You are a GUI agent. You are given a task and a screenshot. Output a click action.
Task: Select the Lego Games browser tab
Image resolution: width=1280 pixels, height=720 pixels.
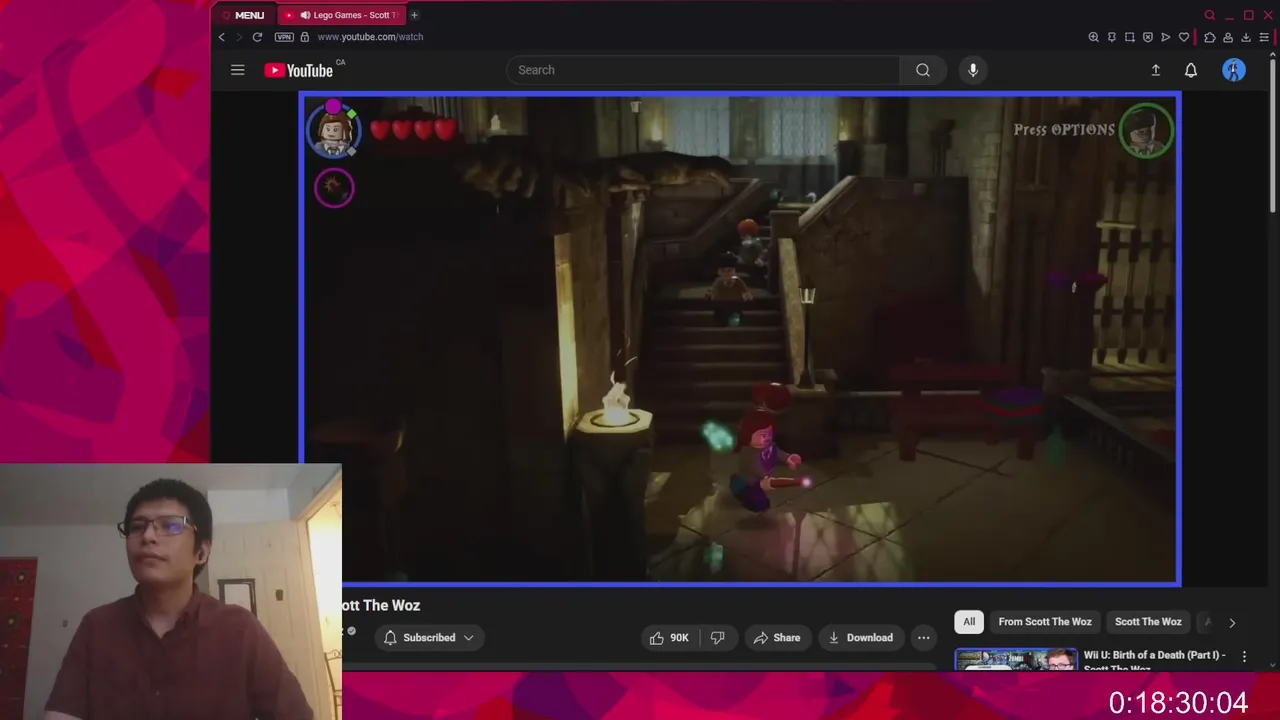[x=342, y=15]
